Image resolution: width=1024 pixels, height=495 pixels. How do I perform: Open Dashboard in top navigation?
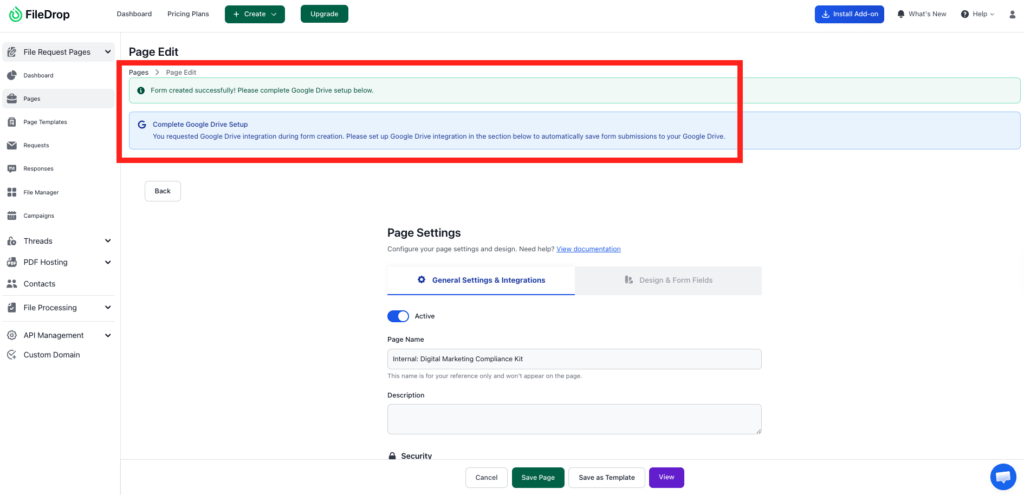click(x=134, y=14)
